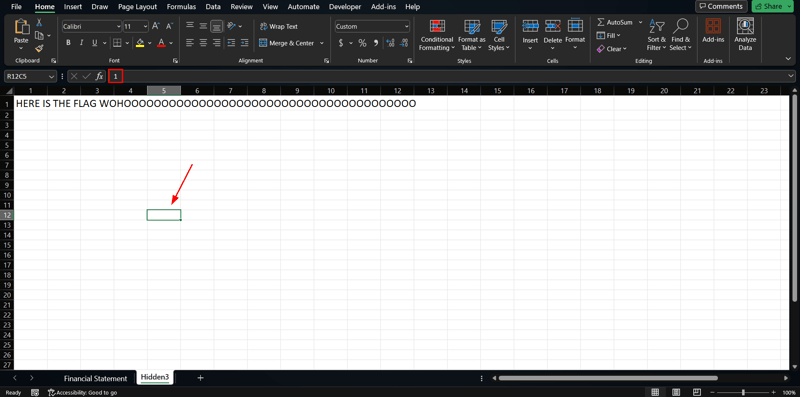This screenshot has height=397, width=800.
Task: Select Middle Align icon
Action: pyautogui.click(x=203, y=26)
